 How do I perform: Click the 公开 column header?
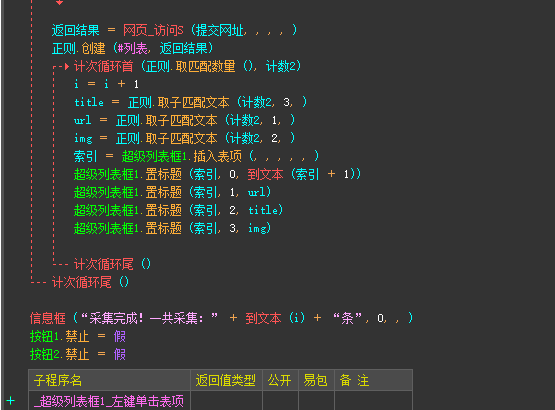point(280,380)
